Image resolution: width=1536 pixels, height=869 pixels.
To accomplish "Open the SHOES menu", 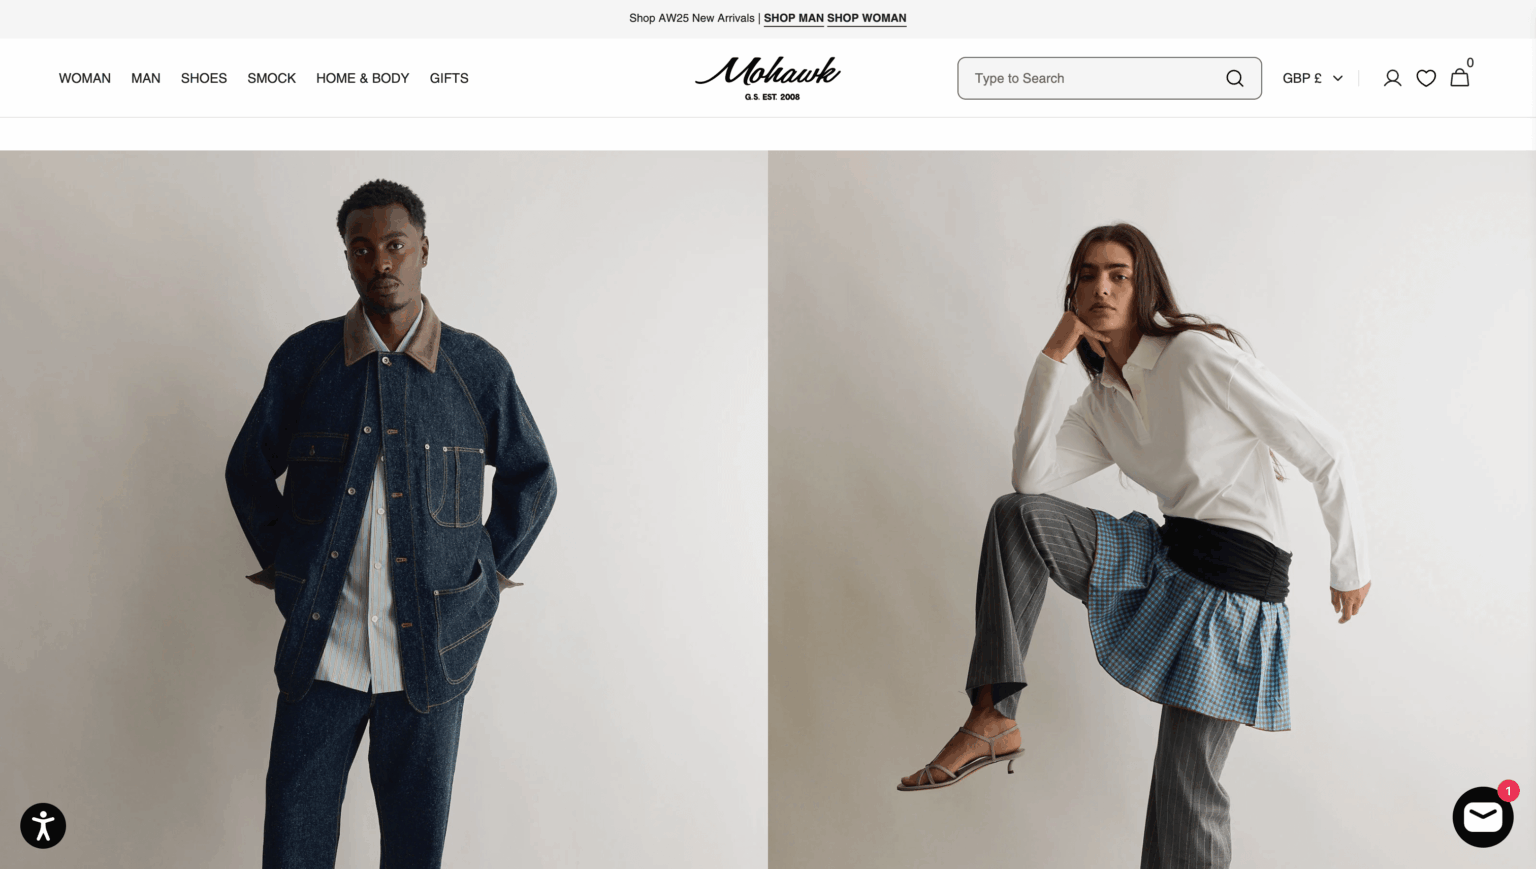I will (x=204, y=78).
